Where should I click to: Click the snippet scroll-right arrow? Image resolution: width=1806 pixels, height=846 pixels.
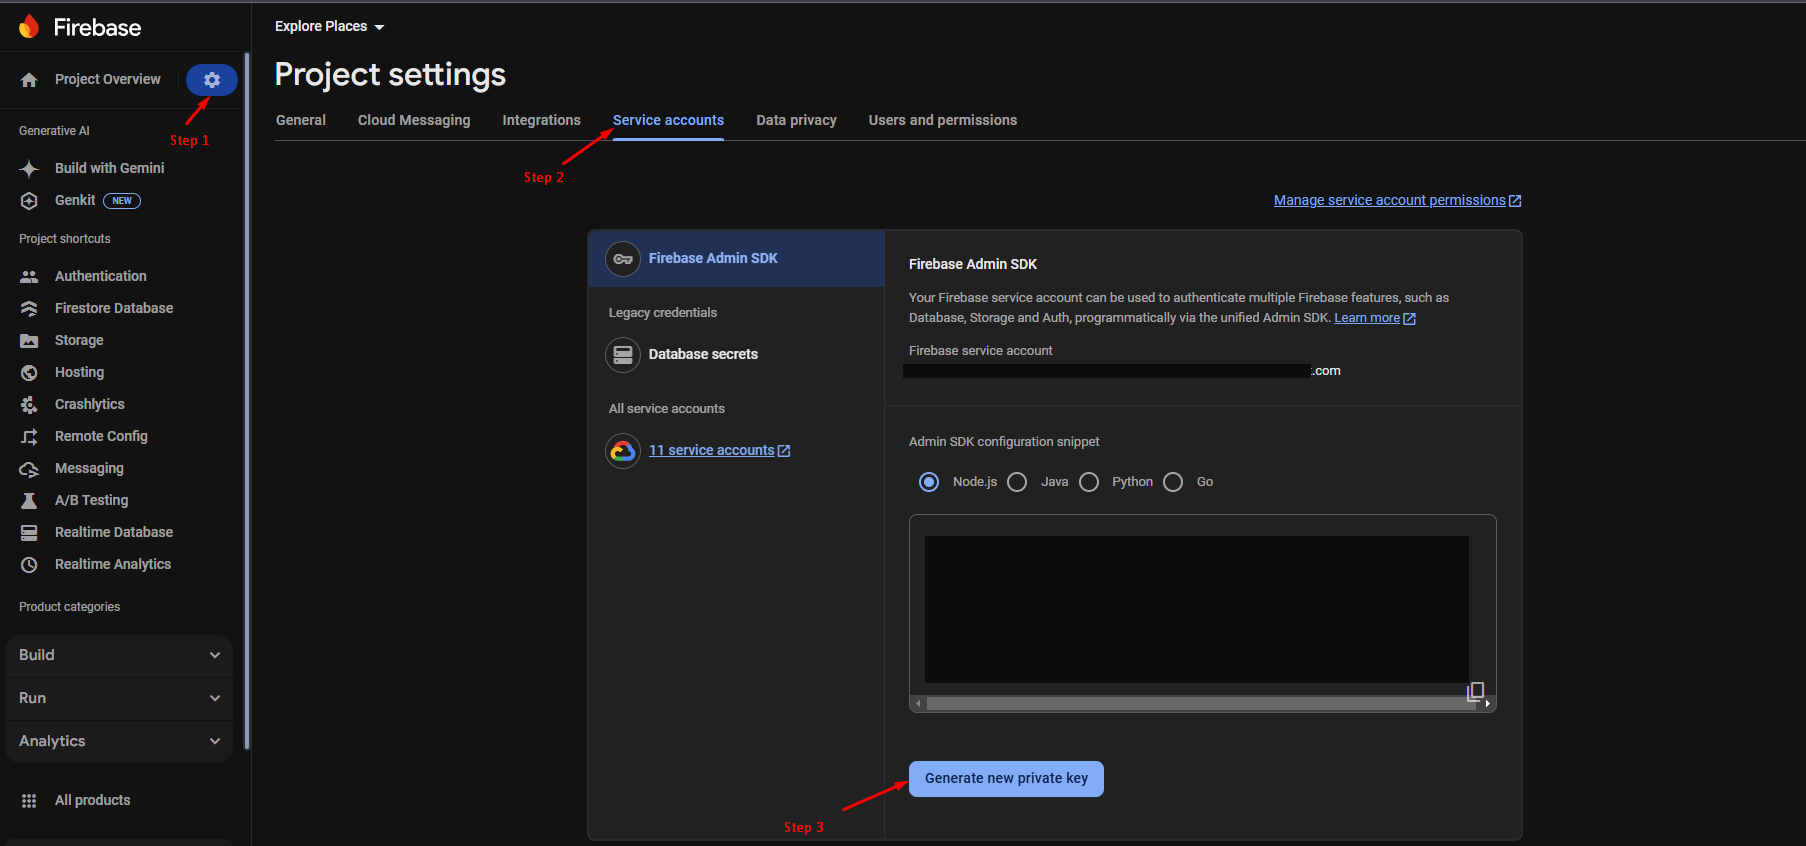1488,704
